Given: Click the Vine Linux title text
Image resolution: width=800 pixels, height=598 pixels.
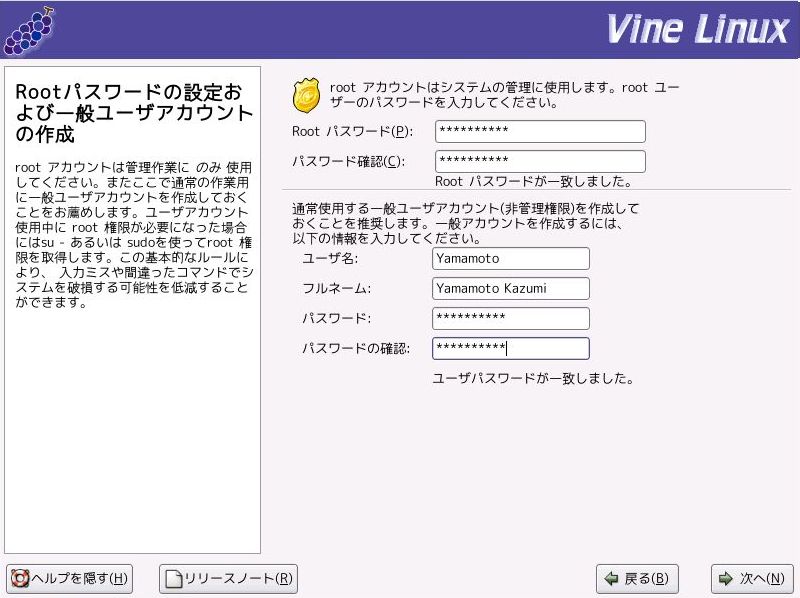Looking at the screenshot, I should [x=697, y=29].
